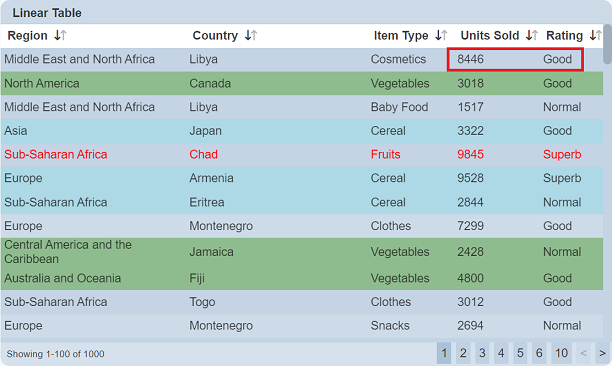
Task: Jump to page 10
Action: 561,353
